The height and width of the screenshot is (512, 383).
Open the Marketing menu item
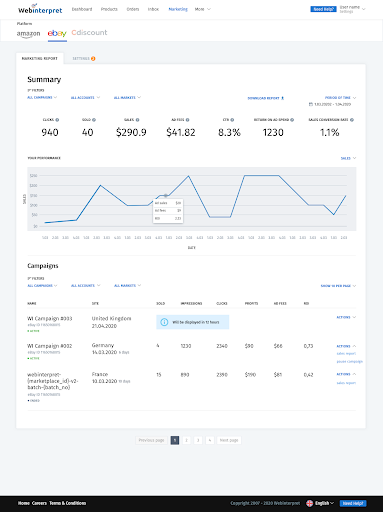click(178, 9)
